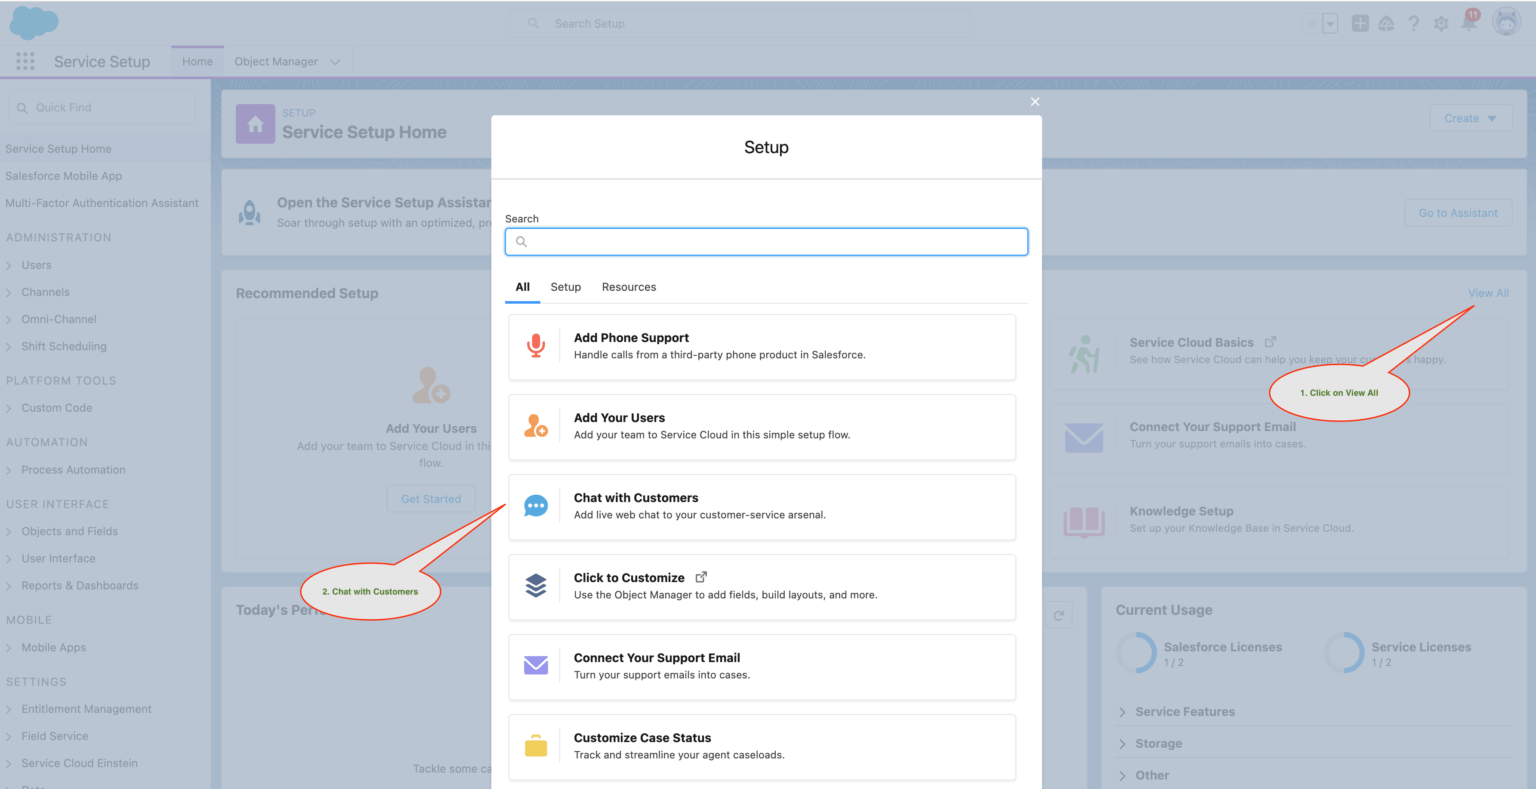Click the Go to Assistant button
The height and width of the screenshot is (789, 1536).
[x=1458, y=212]
